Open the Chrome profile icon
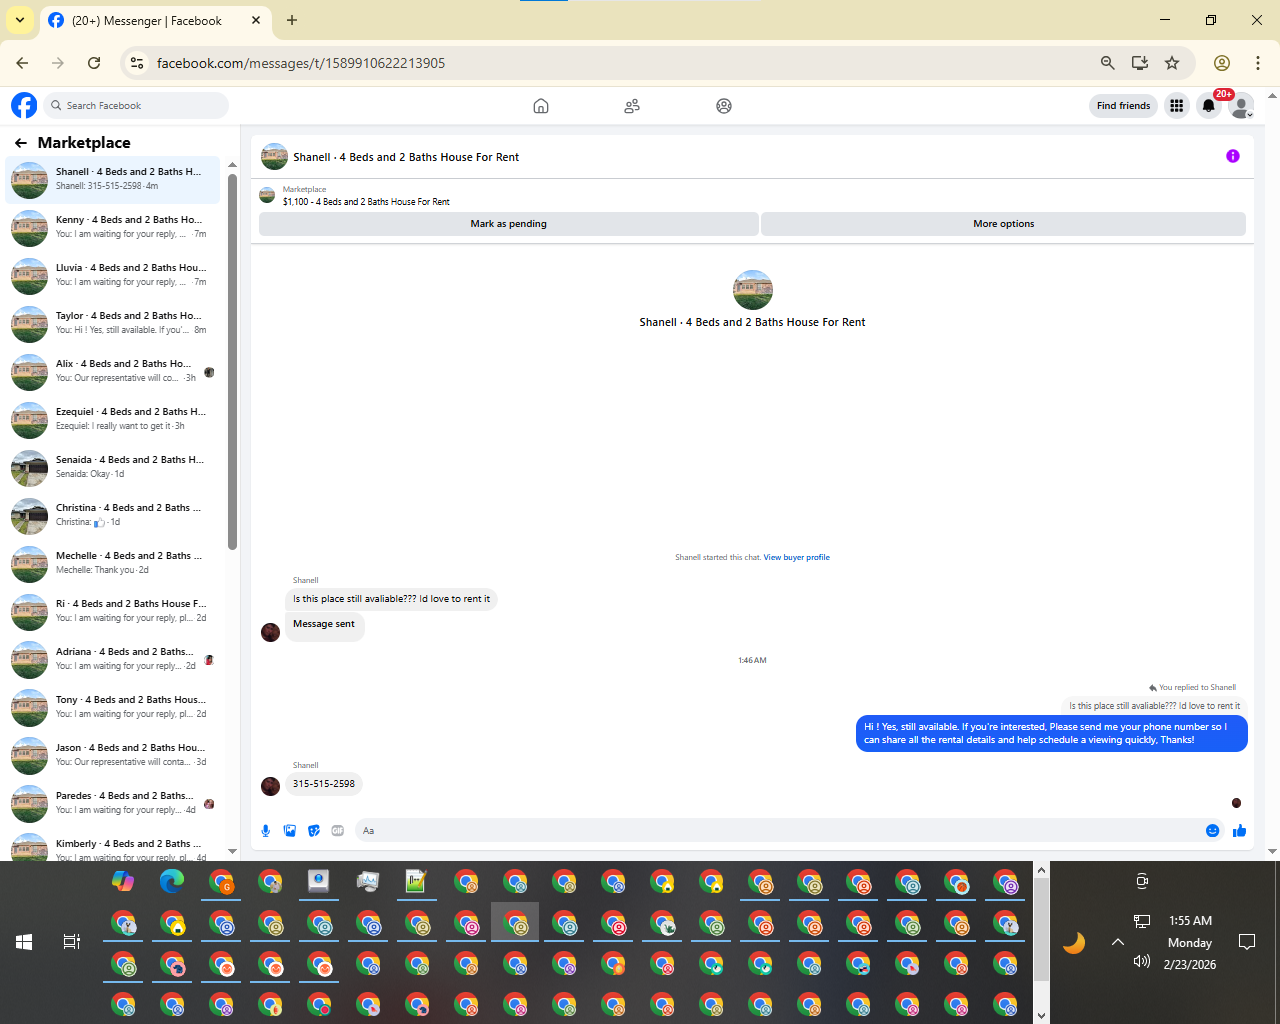This screenshot has width=1280, height=1024. click(1222, 63)
